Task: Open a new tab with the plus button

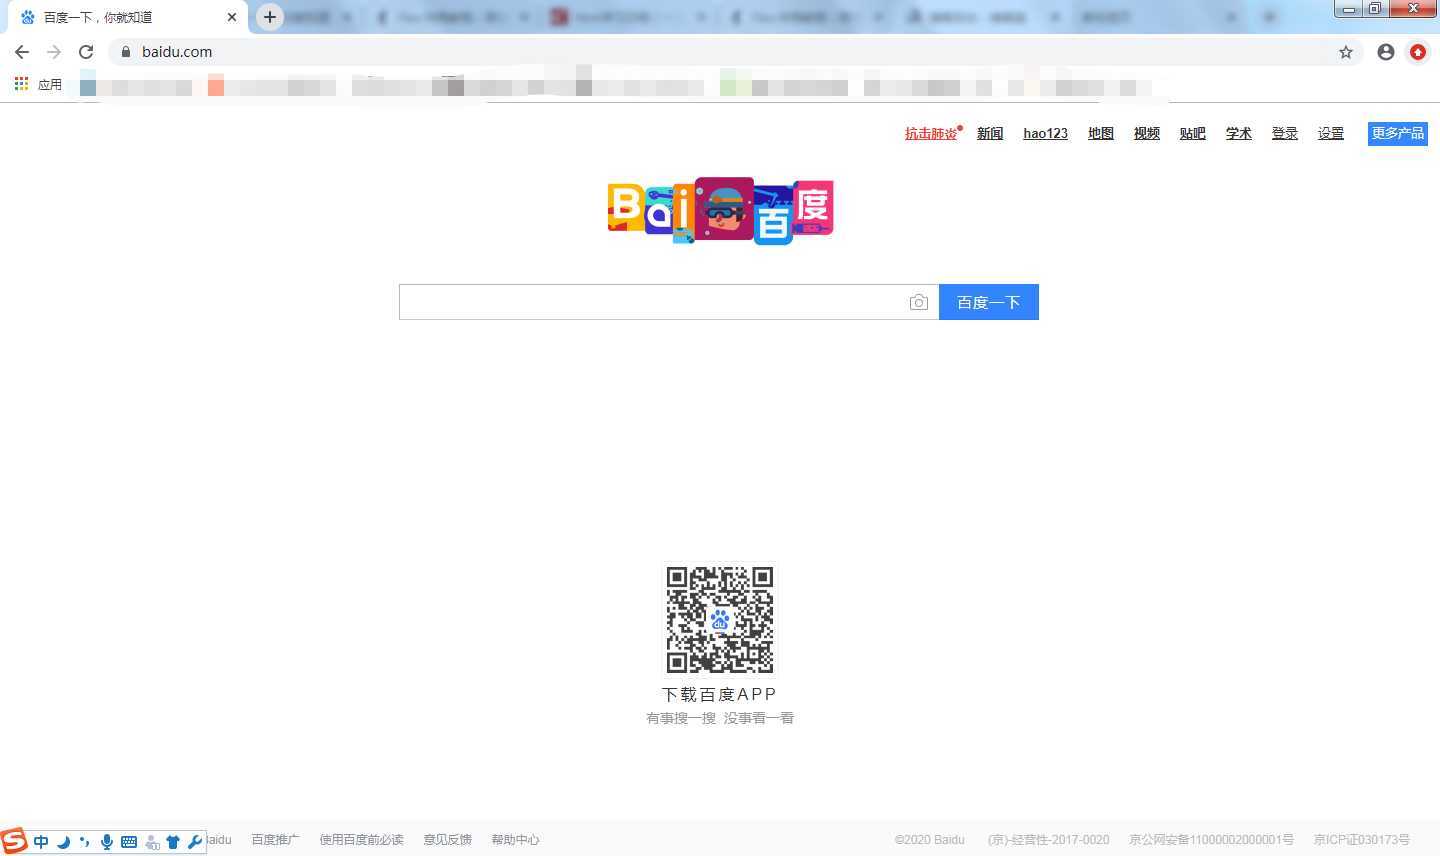Action: pos(270,17)
